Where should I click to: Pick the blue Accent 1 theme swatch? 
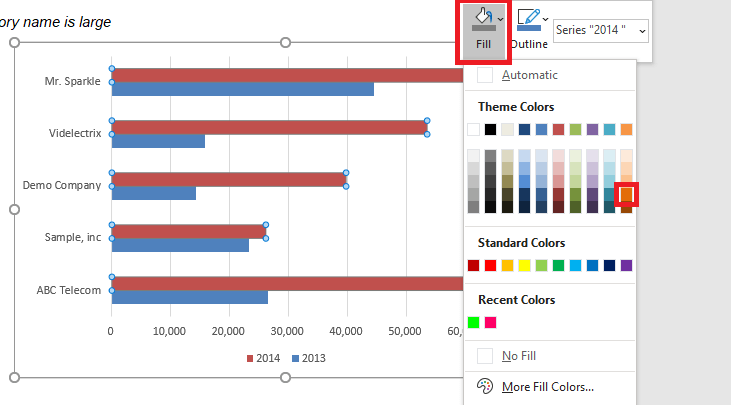541,130
